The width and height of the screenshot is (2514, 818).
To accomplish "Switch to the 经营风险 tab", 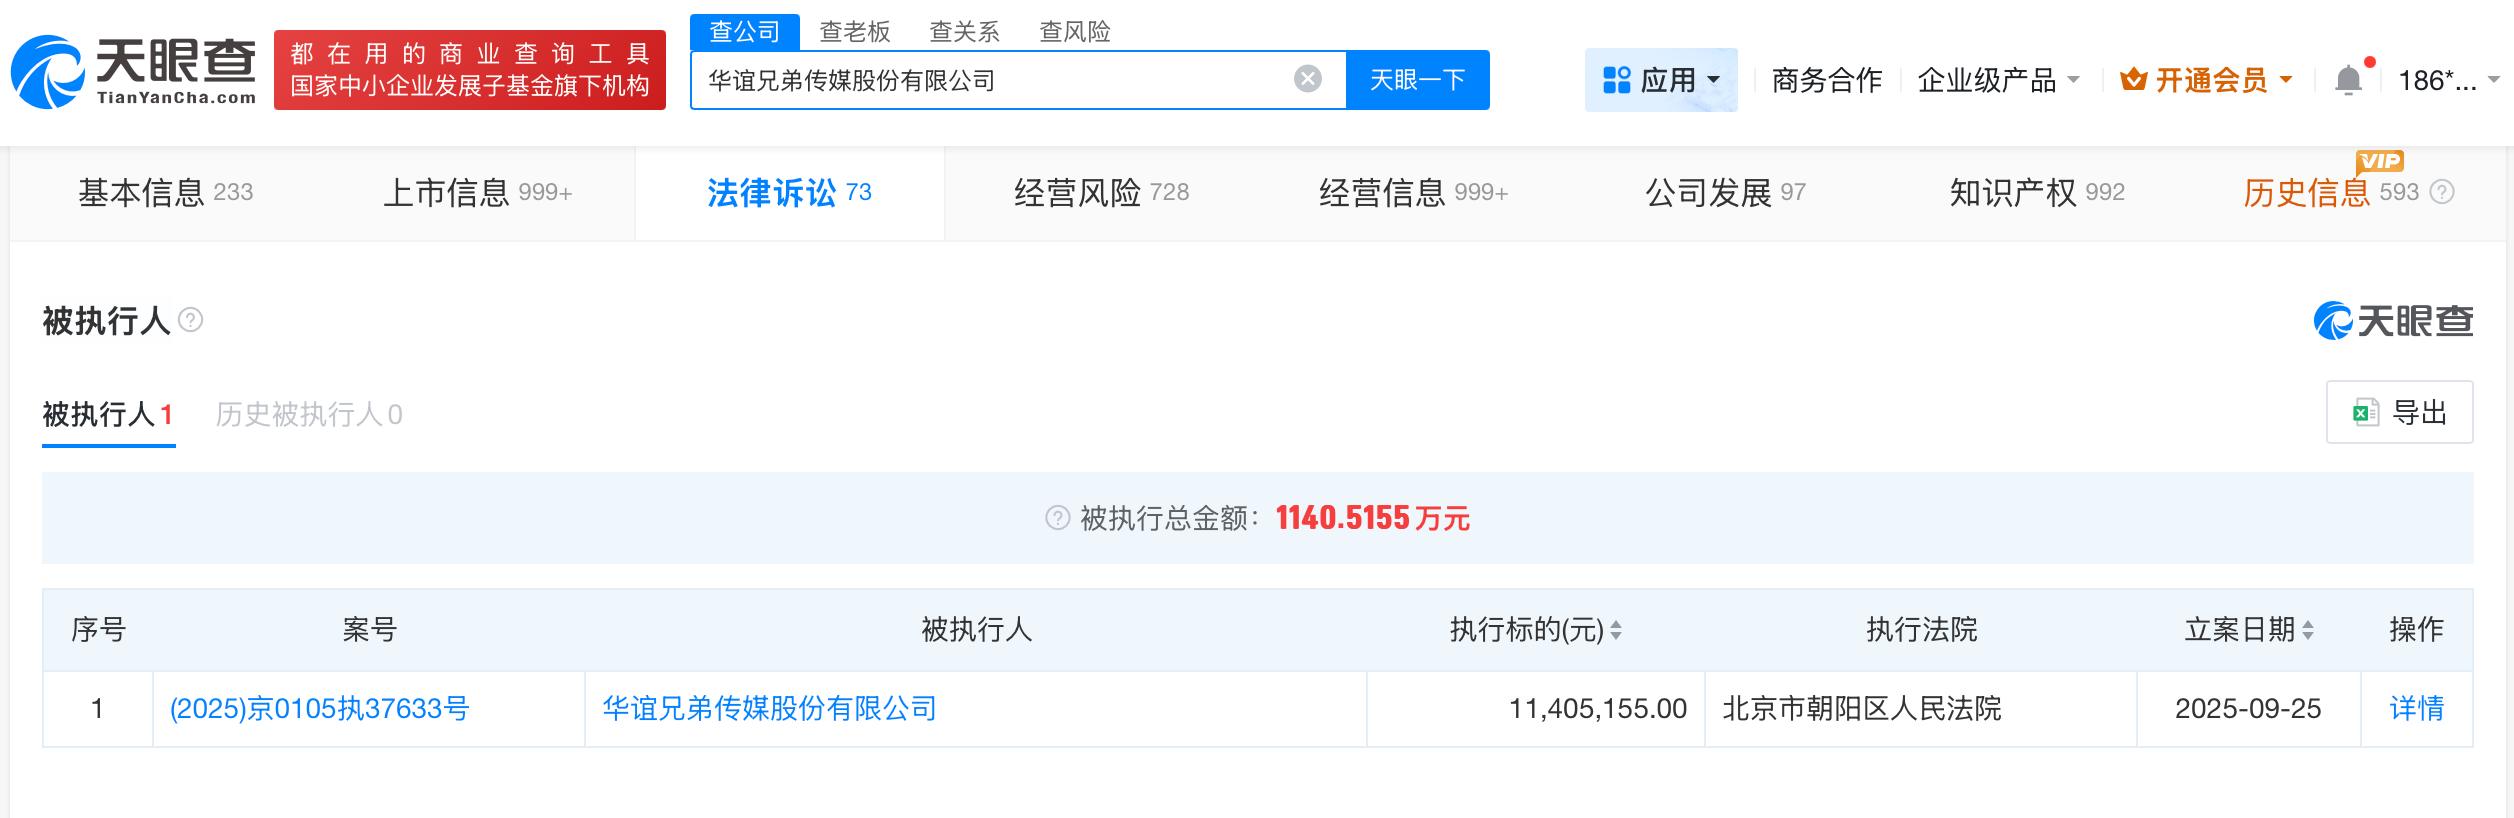I will [x=1100, y=192].
